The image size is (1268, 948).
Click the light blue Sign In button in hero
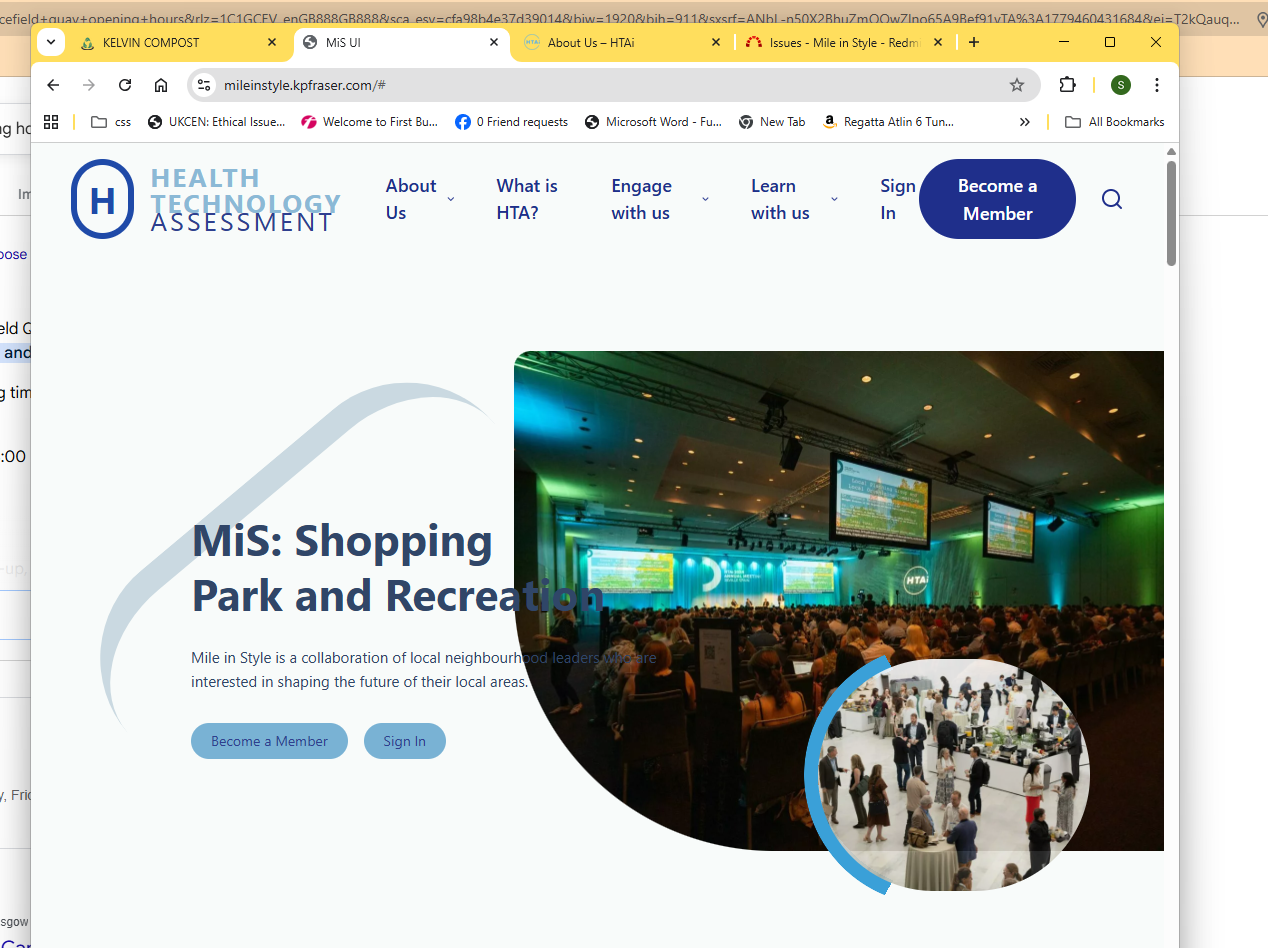point(405,741)
